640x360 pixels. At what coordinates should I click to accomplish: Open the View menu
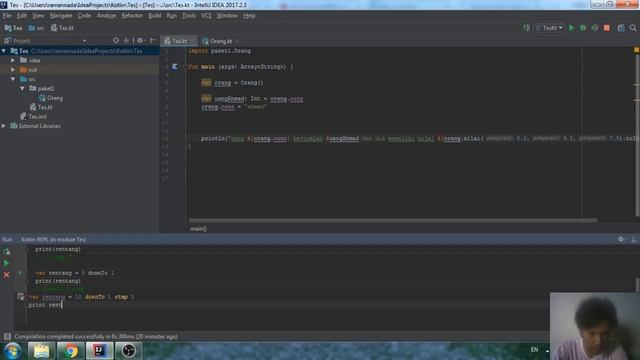coord(38,16)
